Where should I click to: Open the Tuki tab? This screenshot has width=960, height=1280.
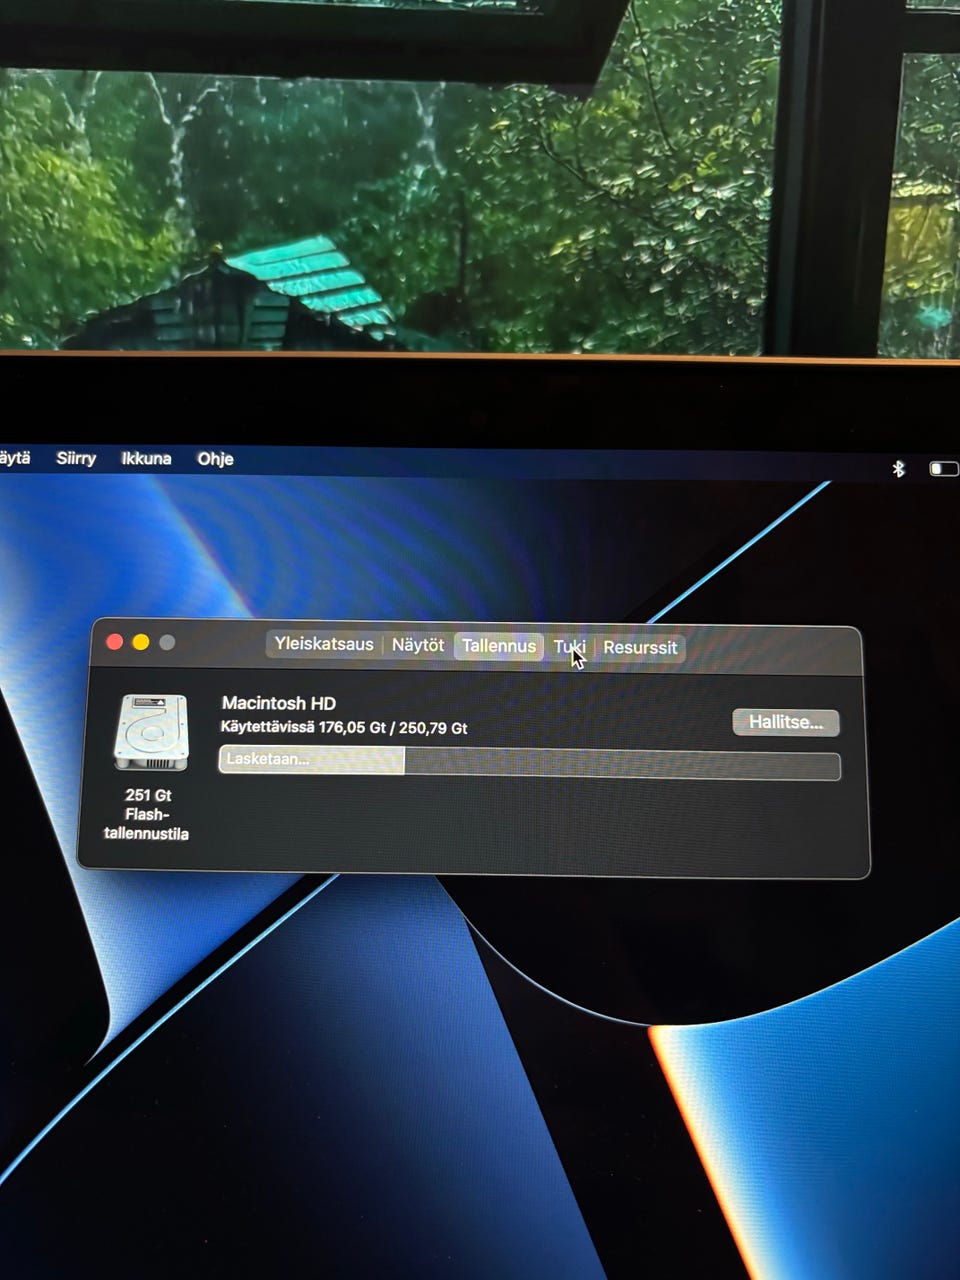pos(569,647)
